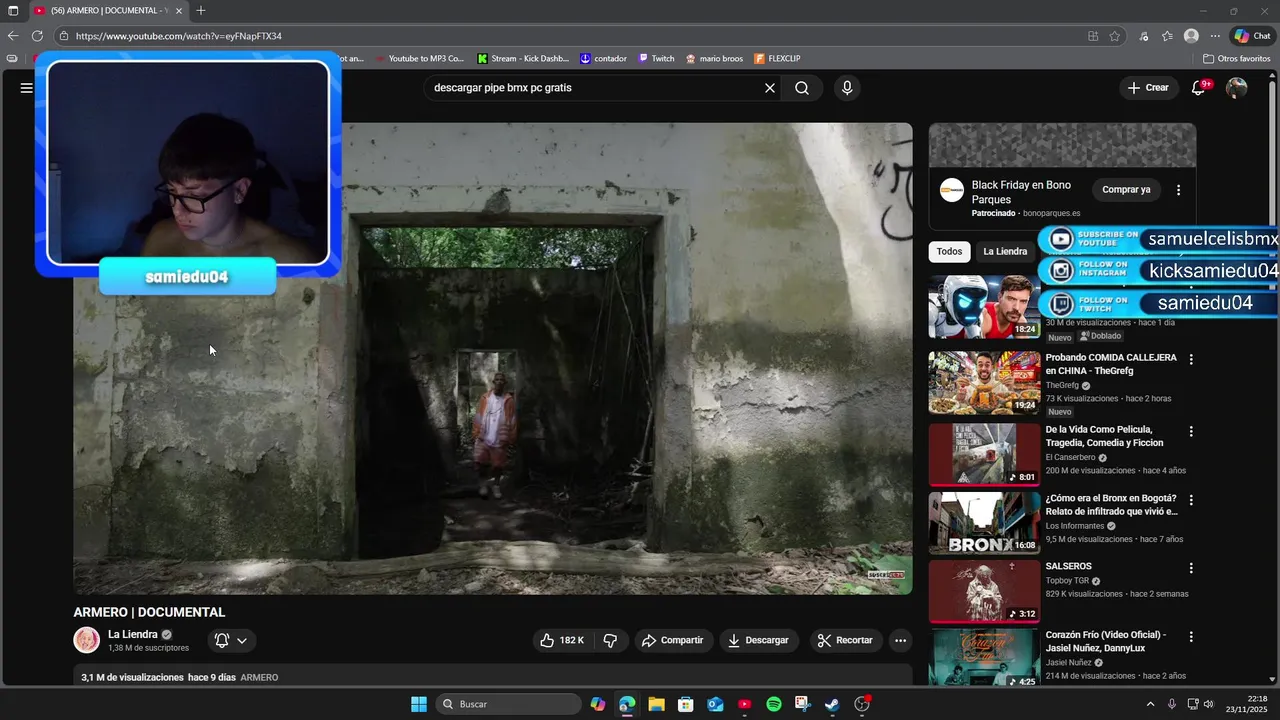
Task: Select the La Liendra filter chip
Action: (1005, 252)
